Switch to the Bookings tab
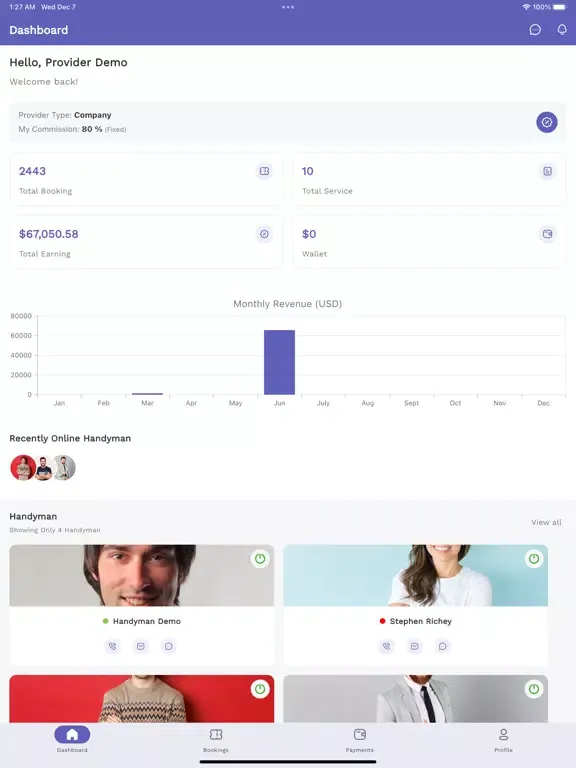This screenshot has width=576, height=768. tap(216, 739)
